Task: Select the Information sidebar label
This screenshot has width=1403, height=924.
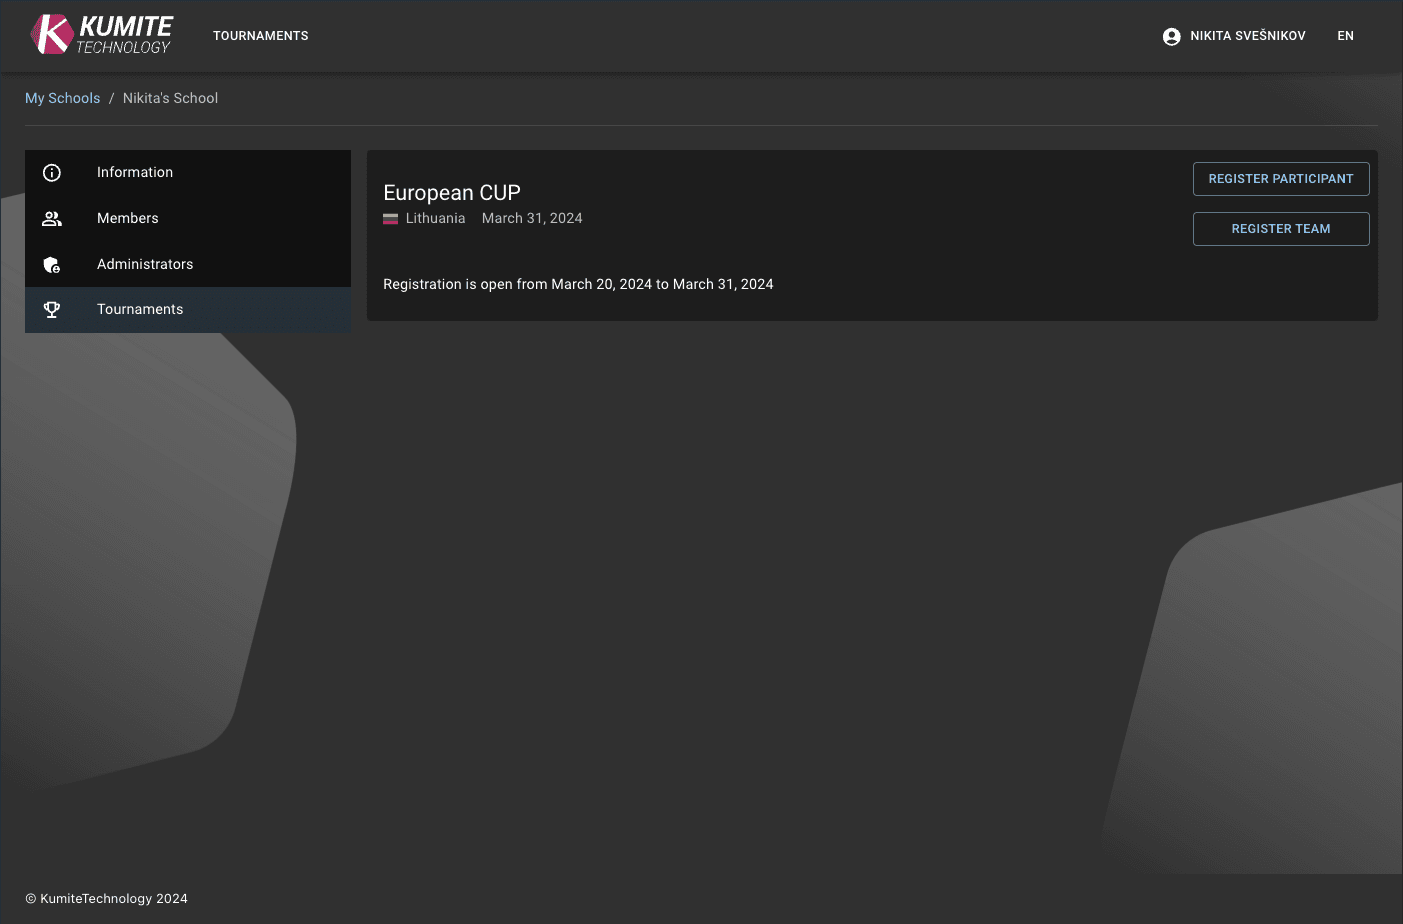Action: click(x=135, y=173)
